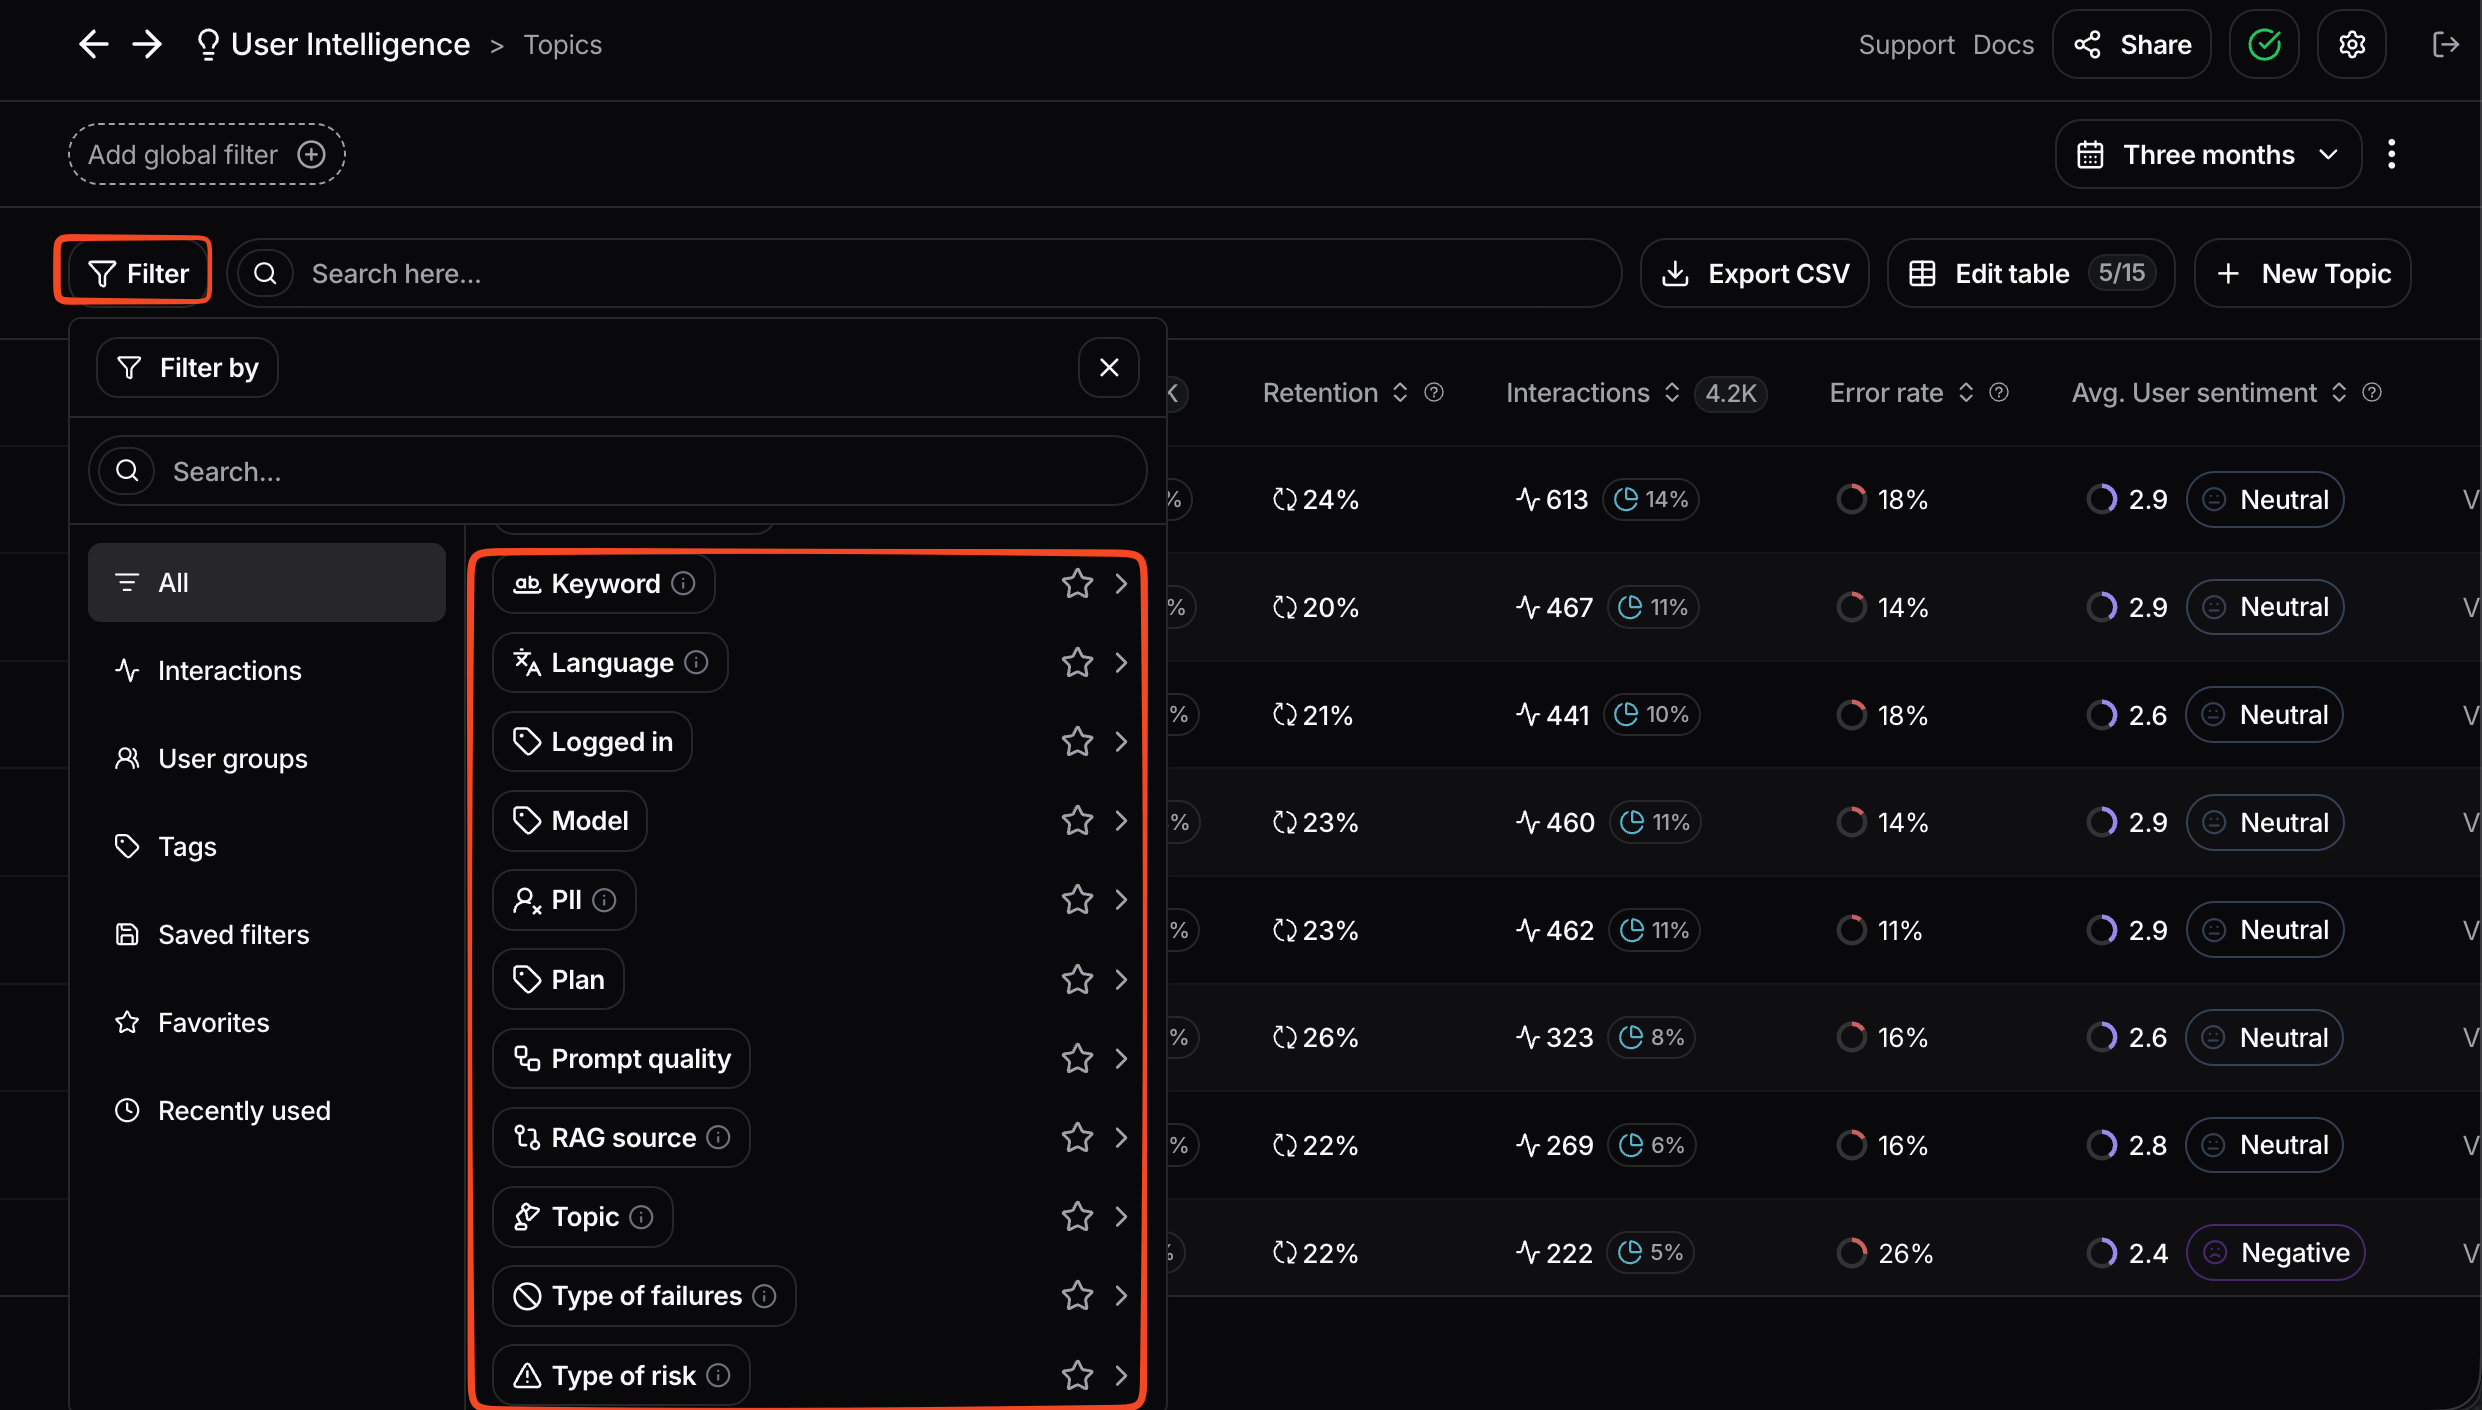Open settings via the gear icon
The image size is (2482, 1410).
coord(2352,44)
